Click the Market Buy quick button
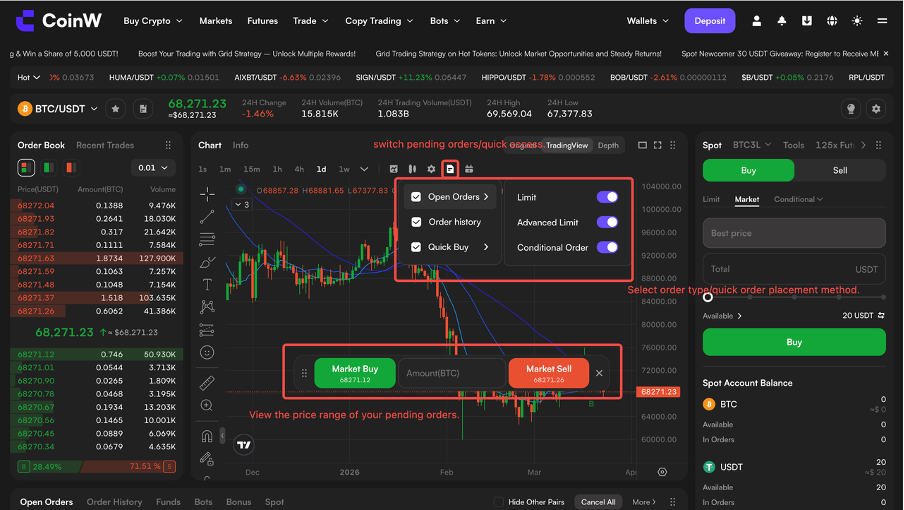The height and width of the screenshot is (510, 904). pyautogui.click(x=355, y=373)
